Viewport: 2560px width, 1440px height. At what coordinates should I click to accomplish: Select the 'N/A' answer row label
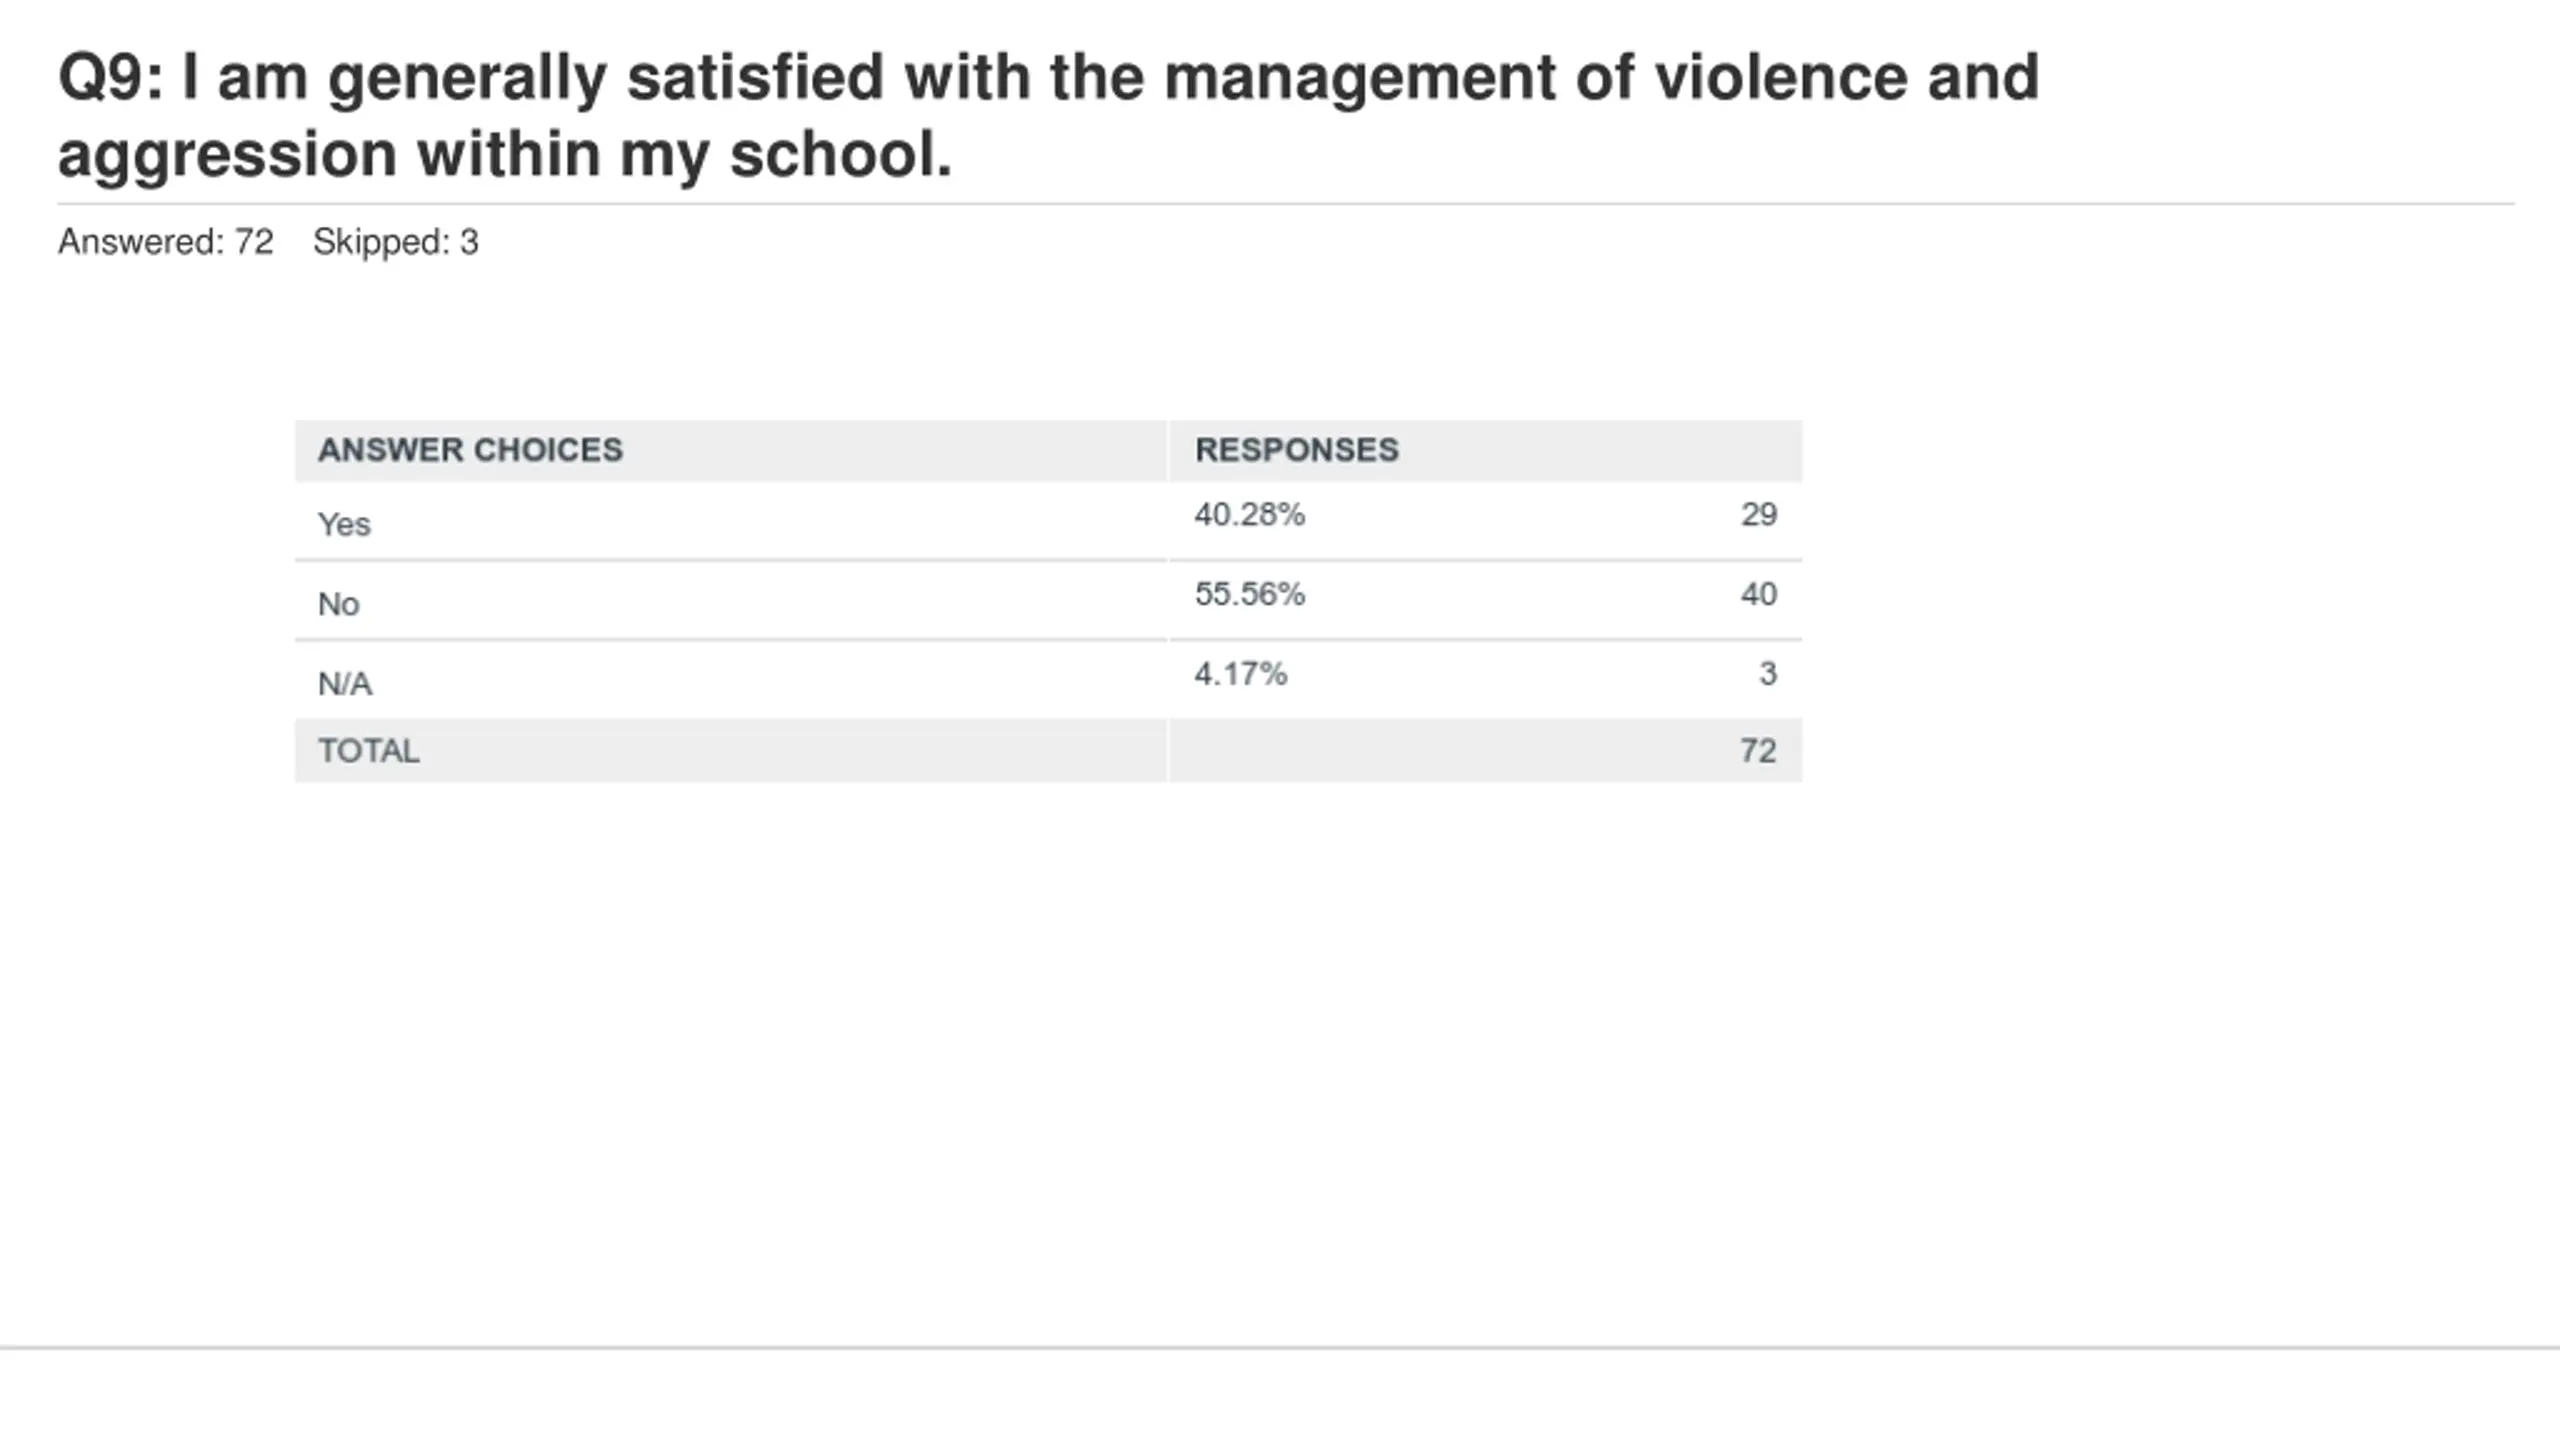pos(345,684)
